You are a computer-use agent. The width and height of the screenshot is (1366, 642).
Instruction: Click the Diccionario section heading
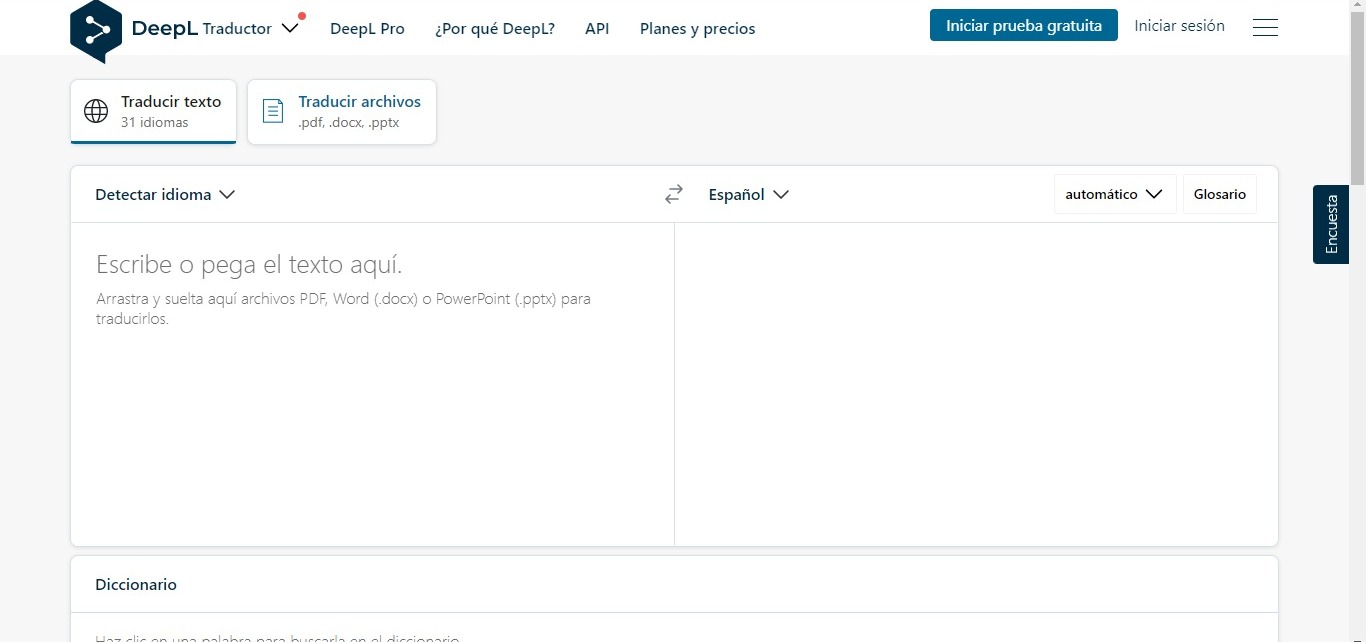pos(136,584)
